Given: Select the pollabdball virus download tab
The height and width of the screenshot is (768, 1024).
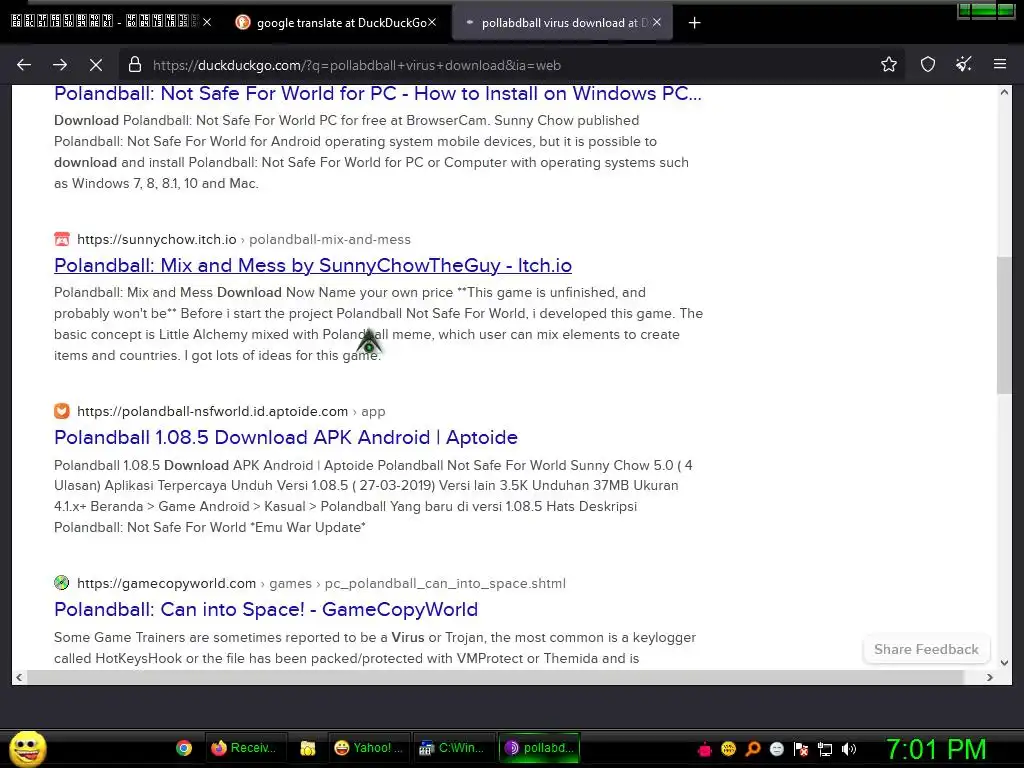Looking at the screenshot, I should (562, 23).
